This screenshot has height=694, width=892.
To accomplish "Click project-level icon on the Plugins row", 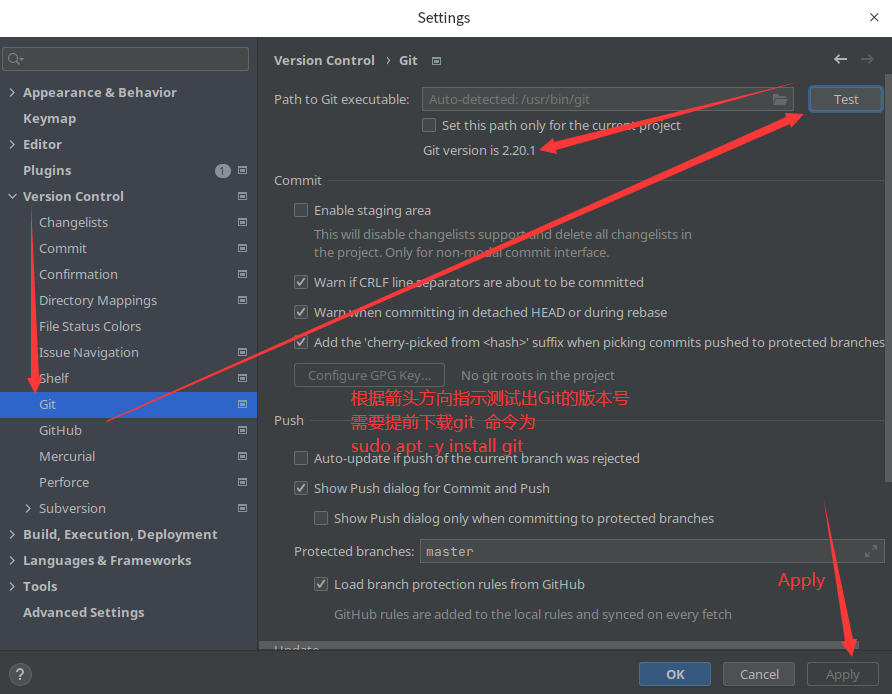I will click(x=242, y=170).
